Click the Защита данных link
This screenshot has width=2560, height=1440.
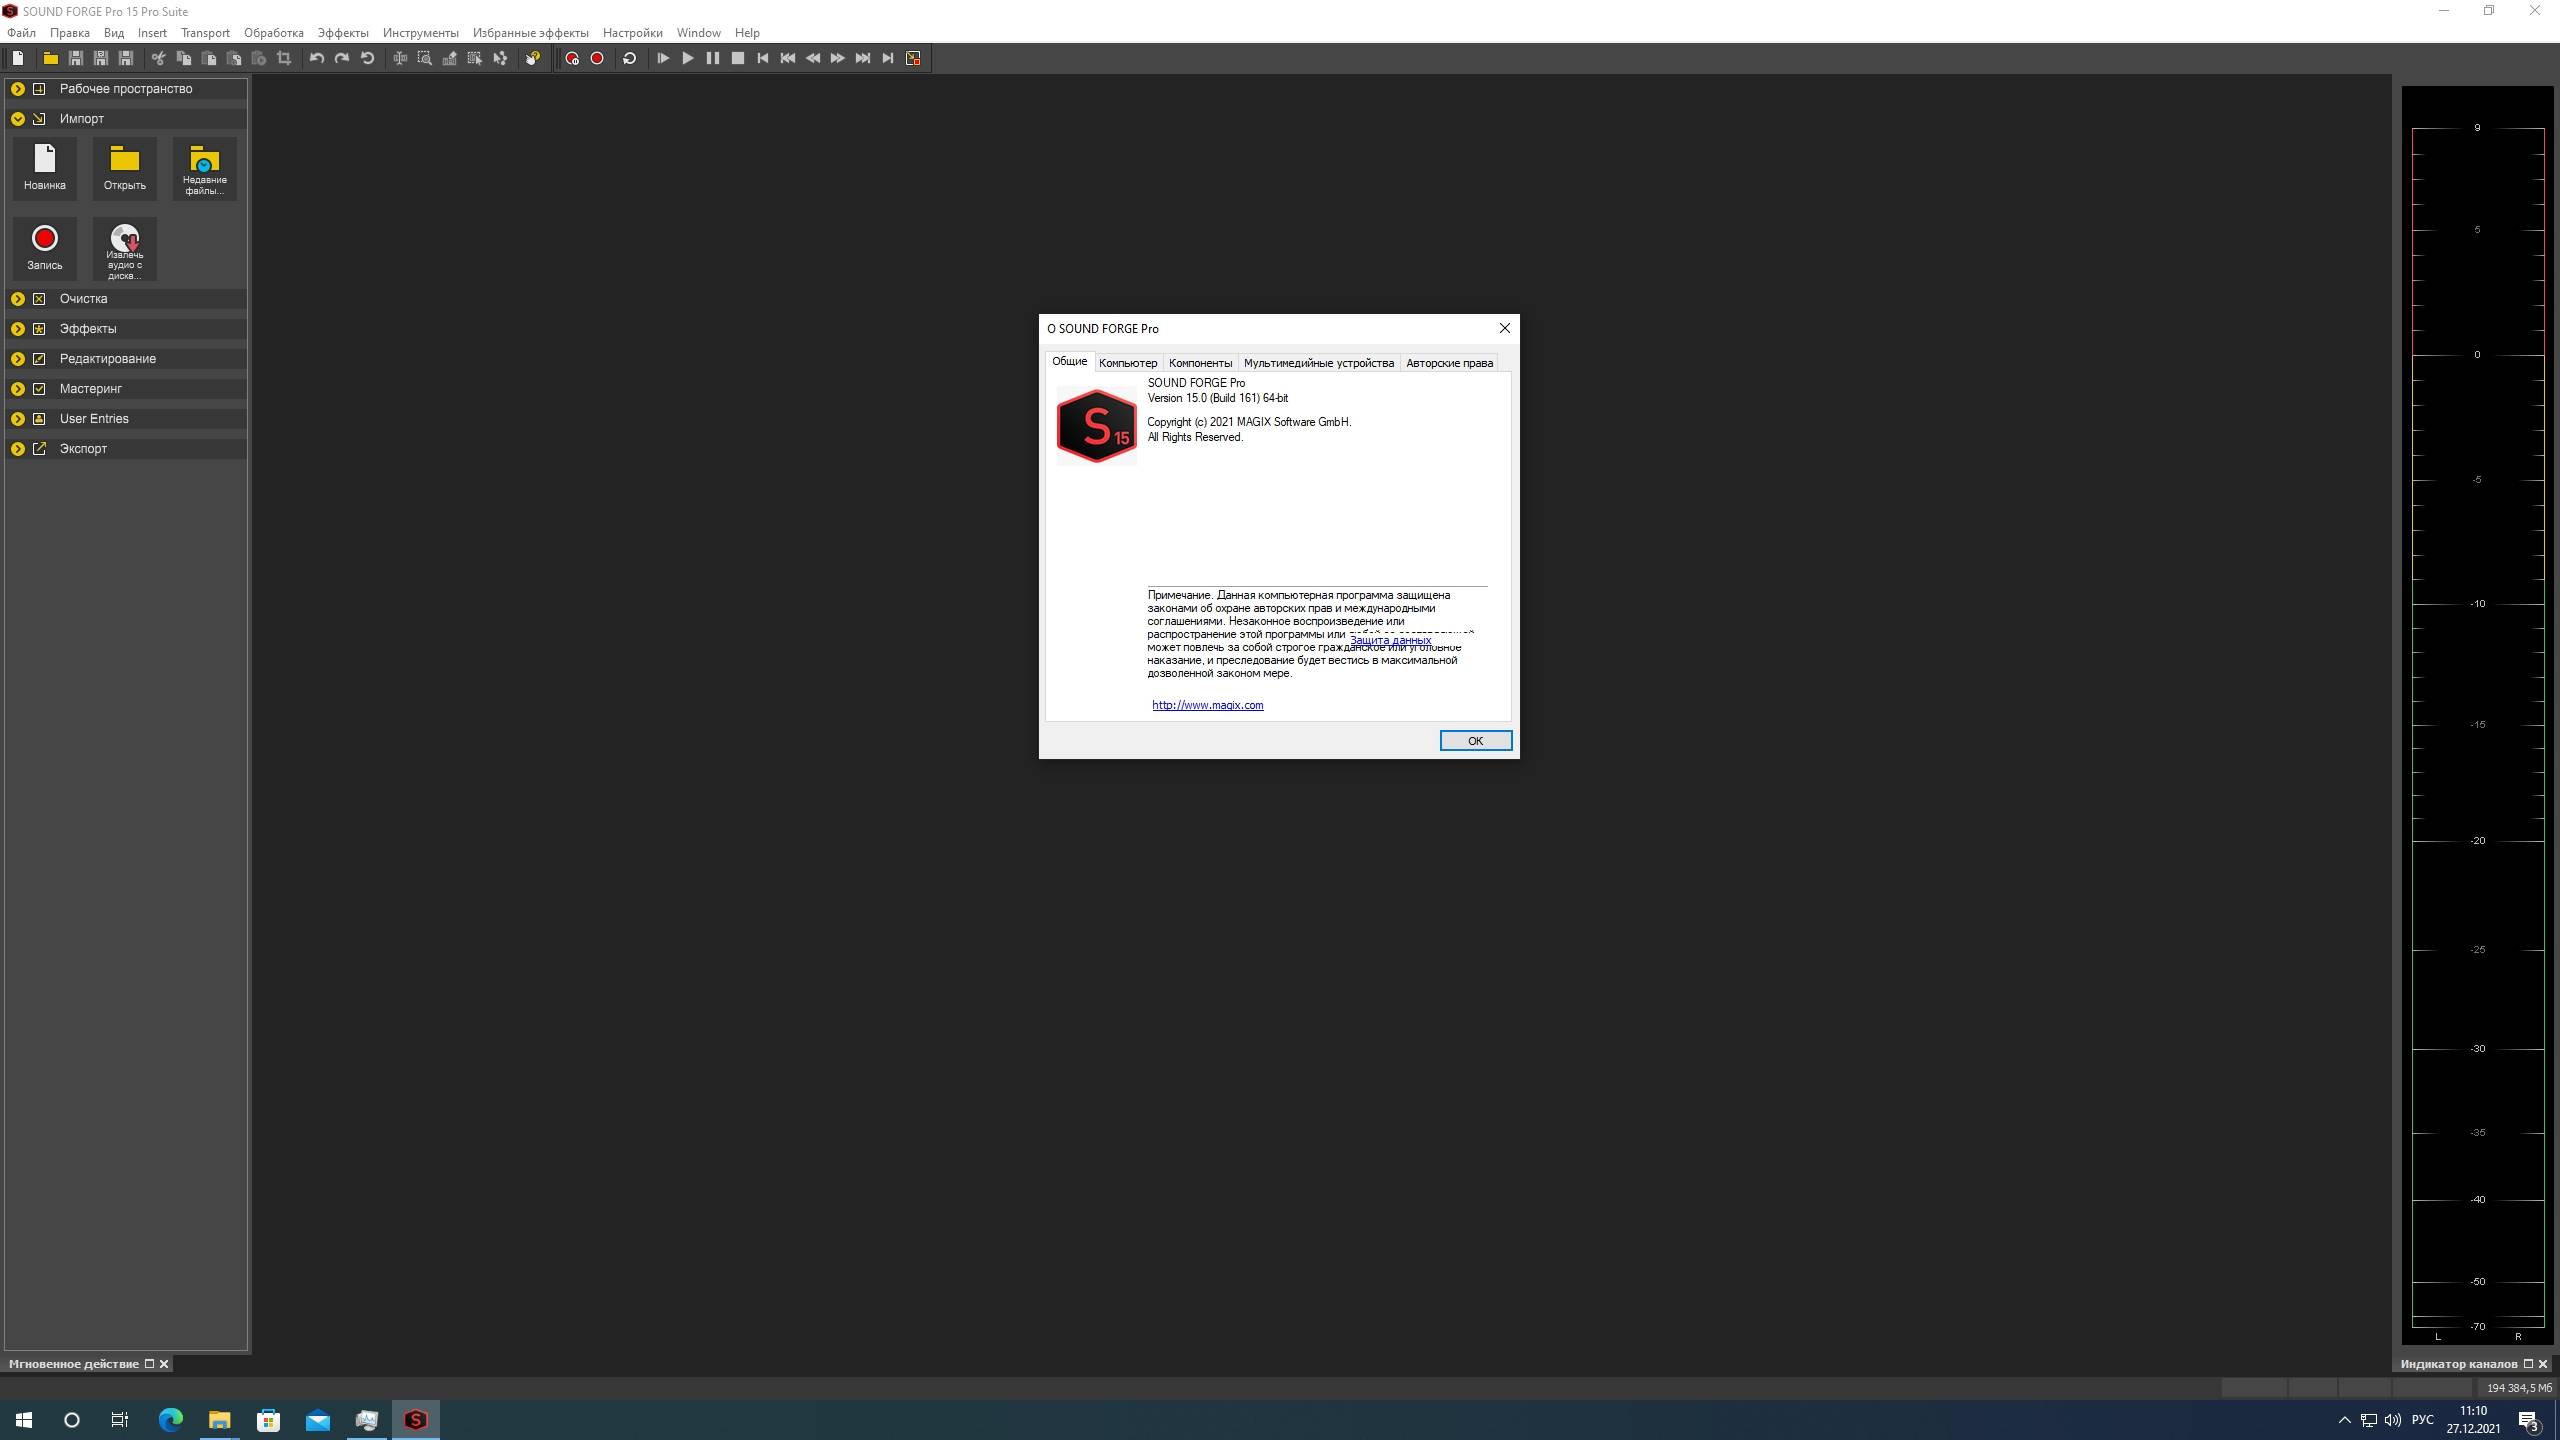[x=1391, y=640]
